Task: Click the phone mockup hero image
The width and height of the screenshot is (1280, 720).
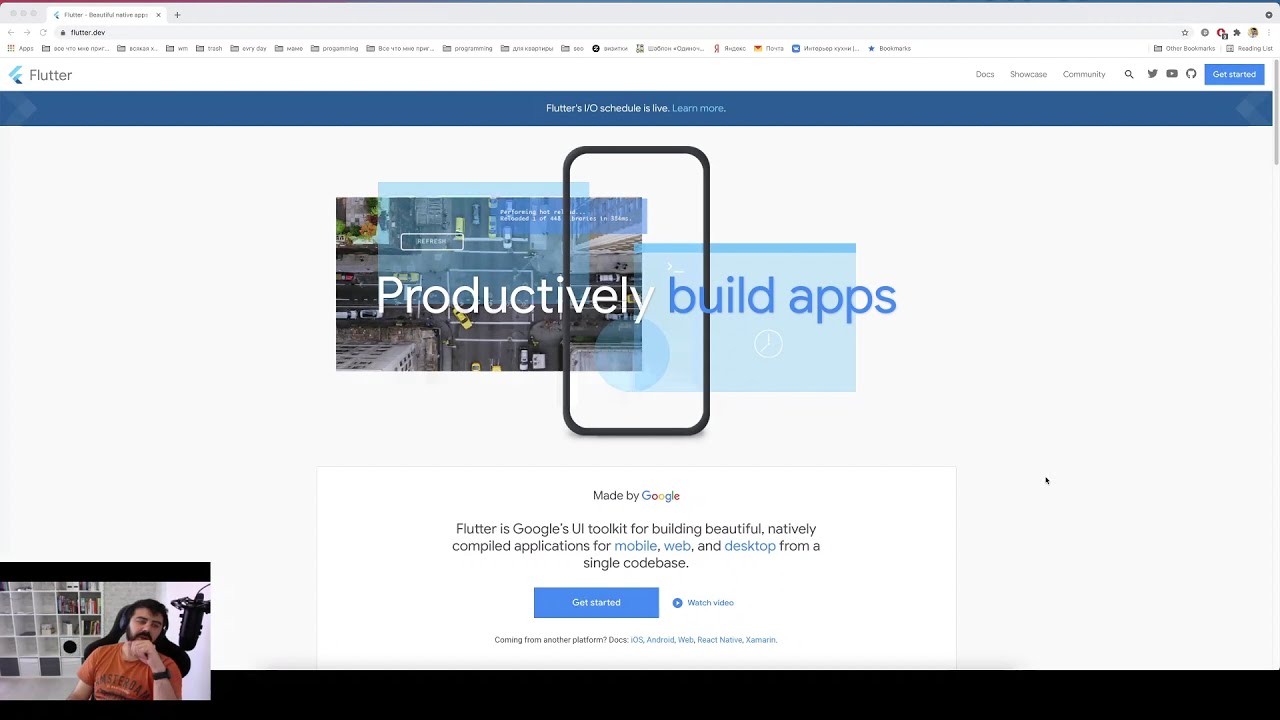Action: [x=636, y=291]
